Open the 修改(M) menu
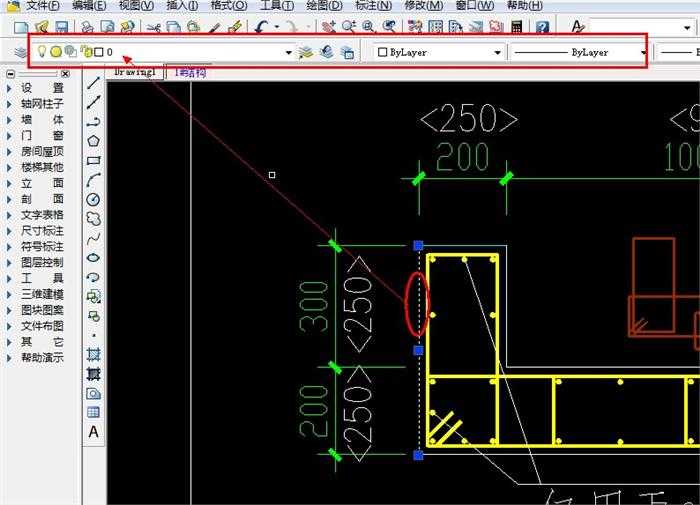 click(x=423, y=6)
